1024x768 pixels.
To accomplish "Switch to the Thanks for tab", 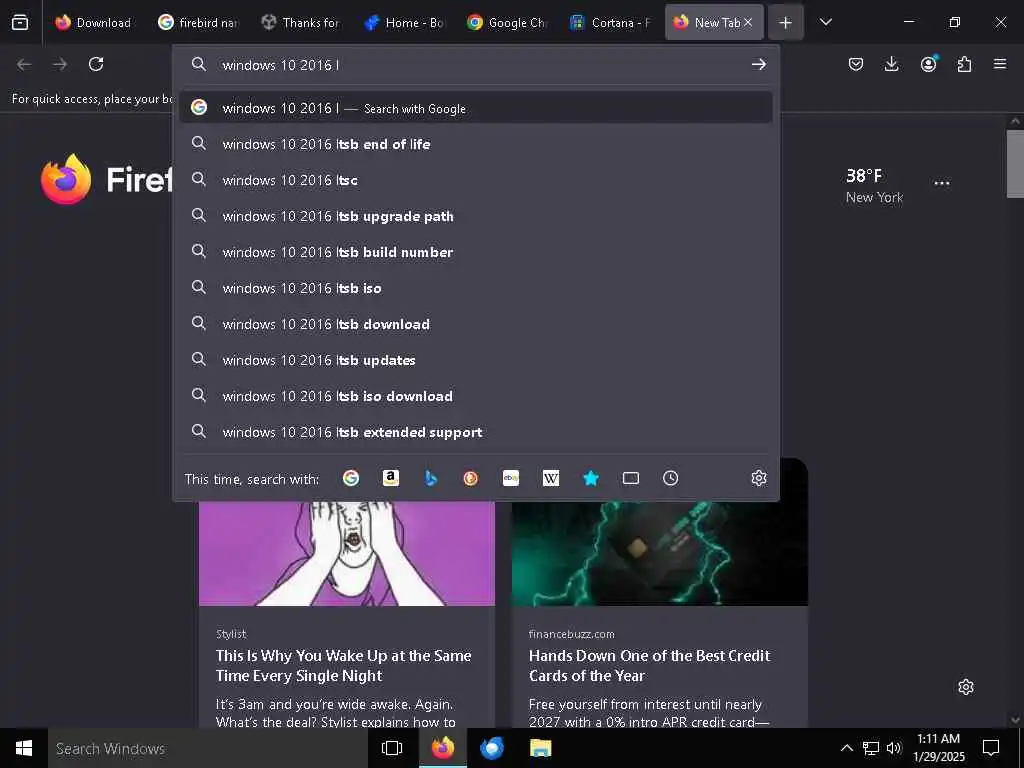I will click(x=301, y=23).
